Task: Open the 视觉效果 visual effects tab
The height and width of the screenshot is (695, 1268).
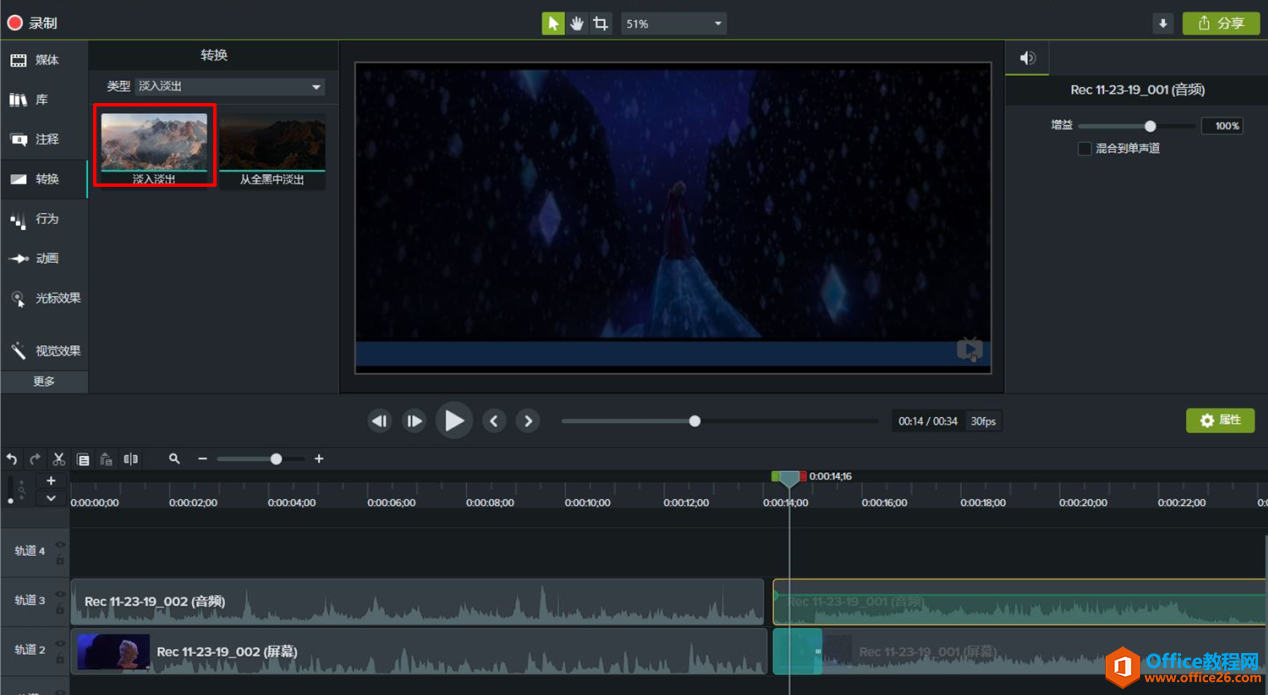Action: 44,351
